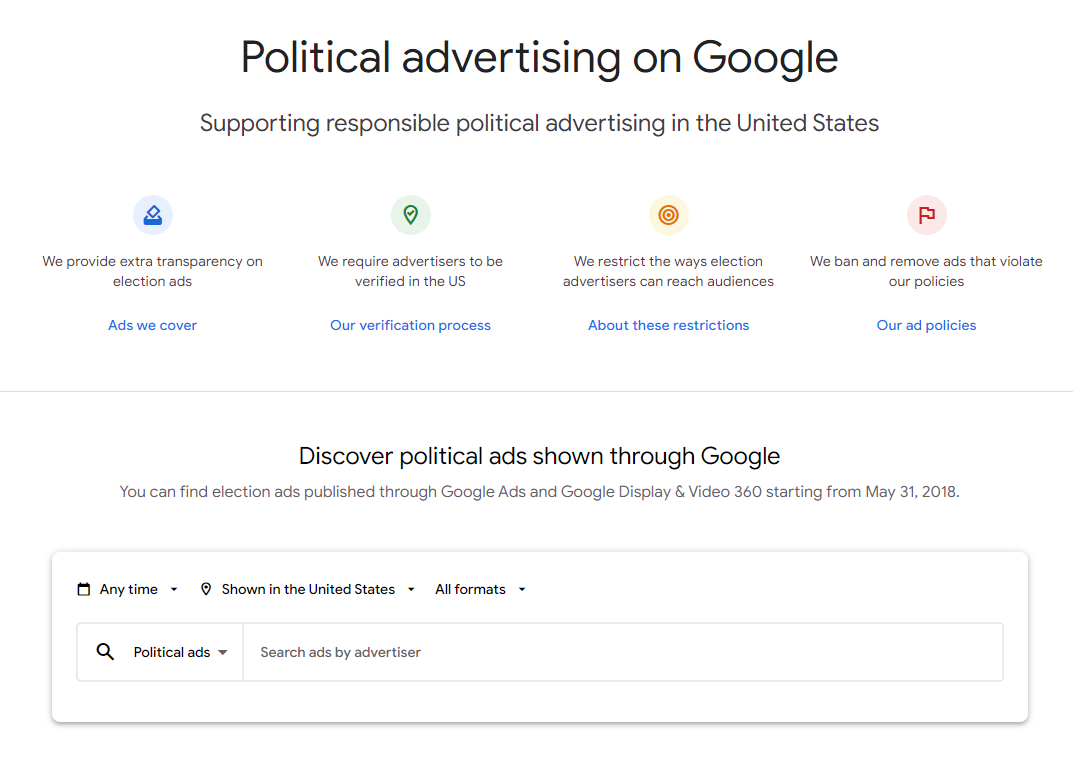Screen dimensions: 1073x757
Task: Click the calendar icon beside Any time
Action: (84, 589)
